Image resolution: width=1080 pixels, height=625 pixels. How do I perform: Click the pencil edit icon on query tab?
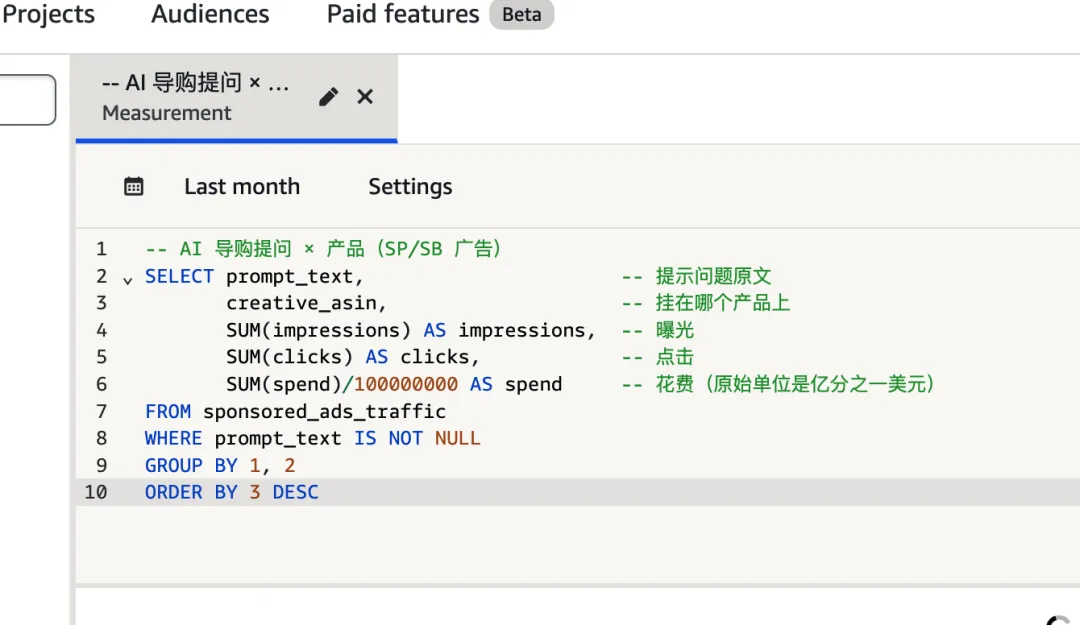pos(329,96)
